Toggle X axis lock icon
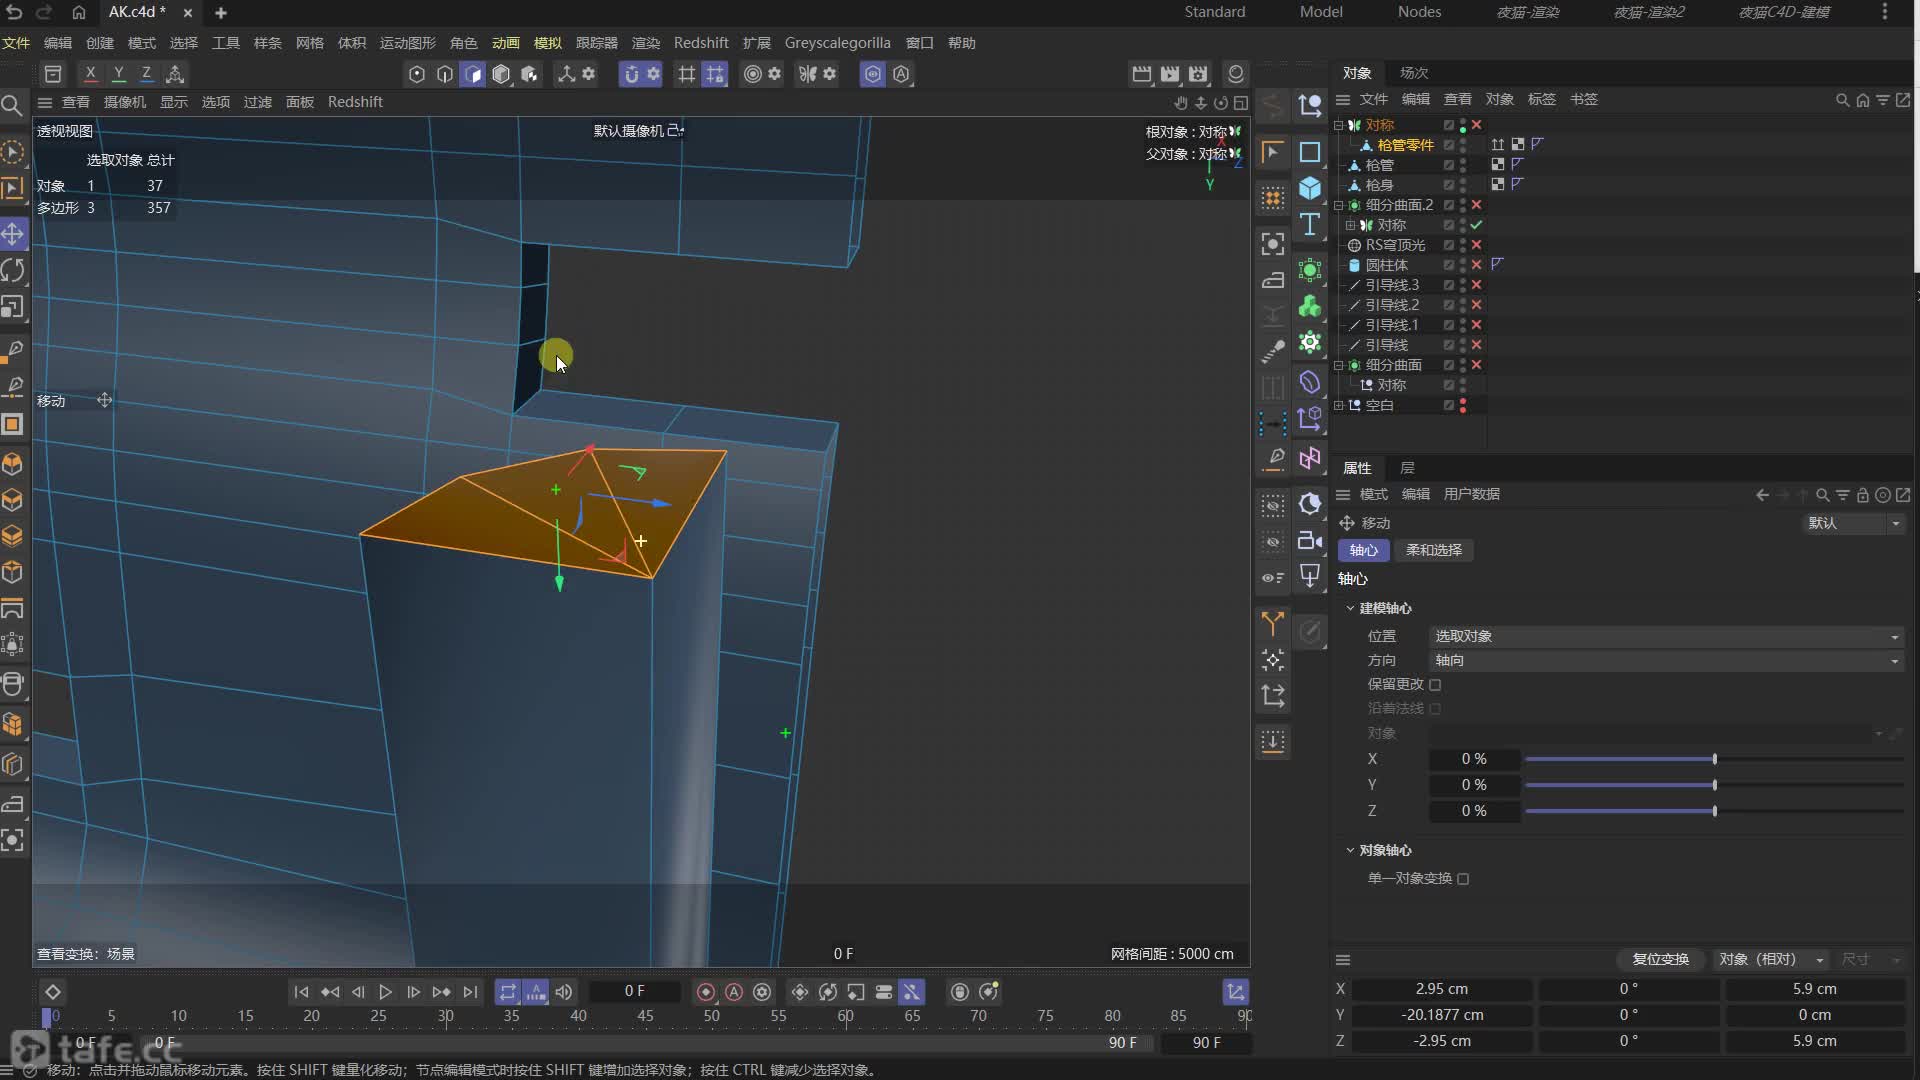The image size is (1920, 1080). [90, 74]
